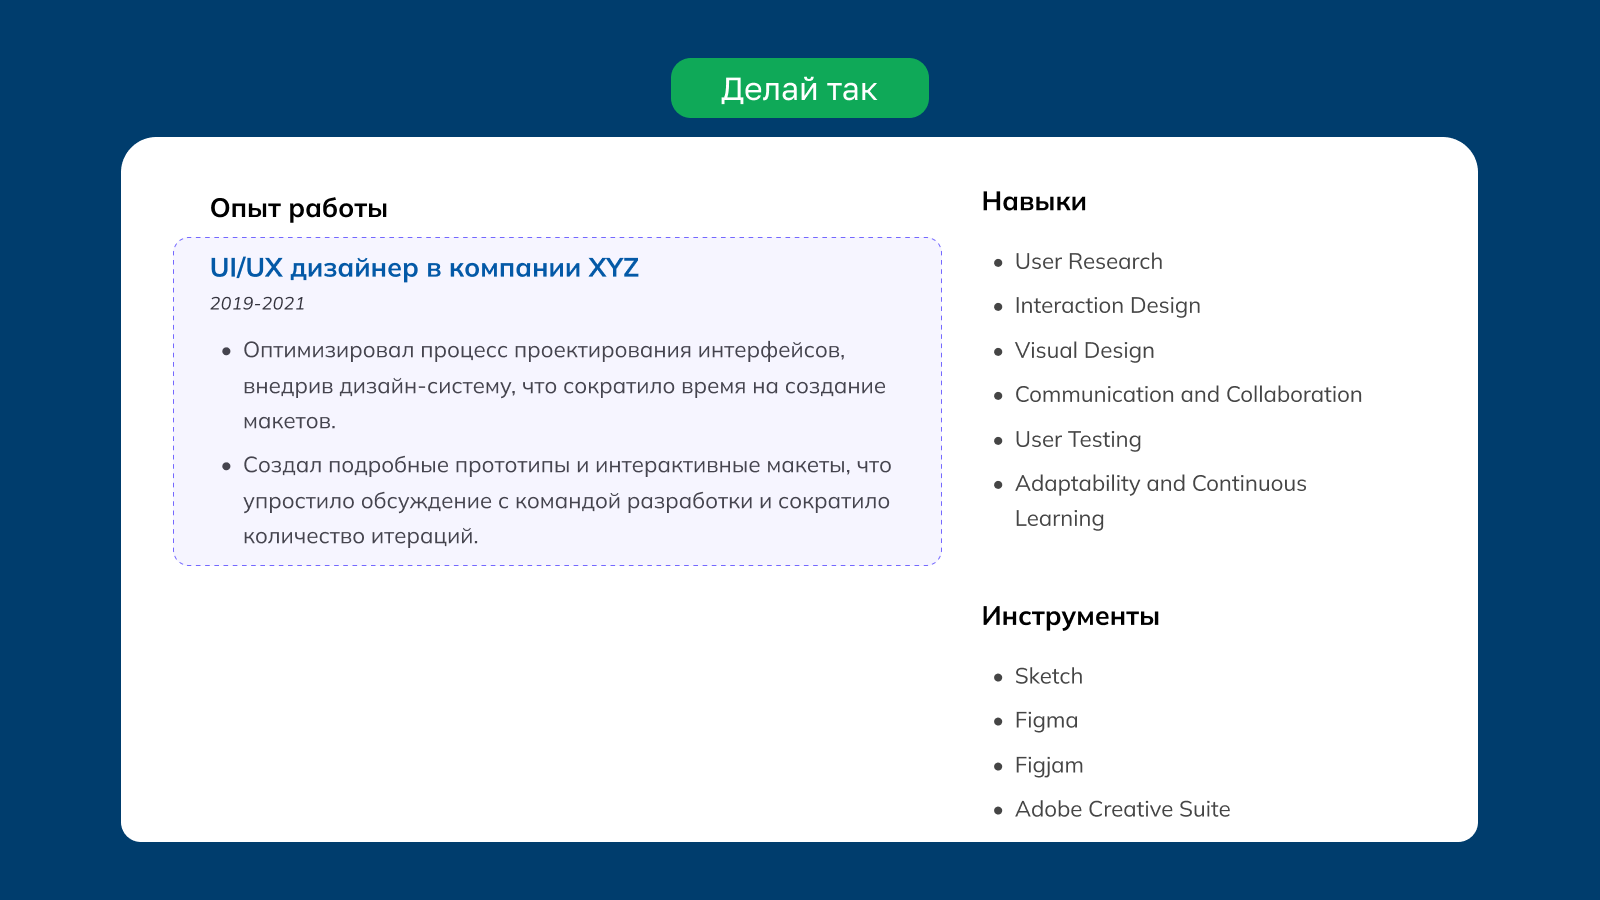The width and height of the screenshot is (1600, 900).
Task: Click "количество итераций." text in second bullet
Action: tap(360, 537)
